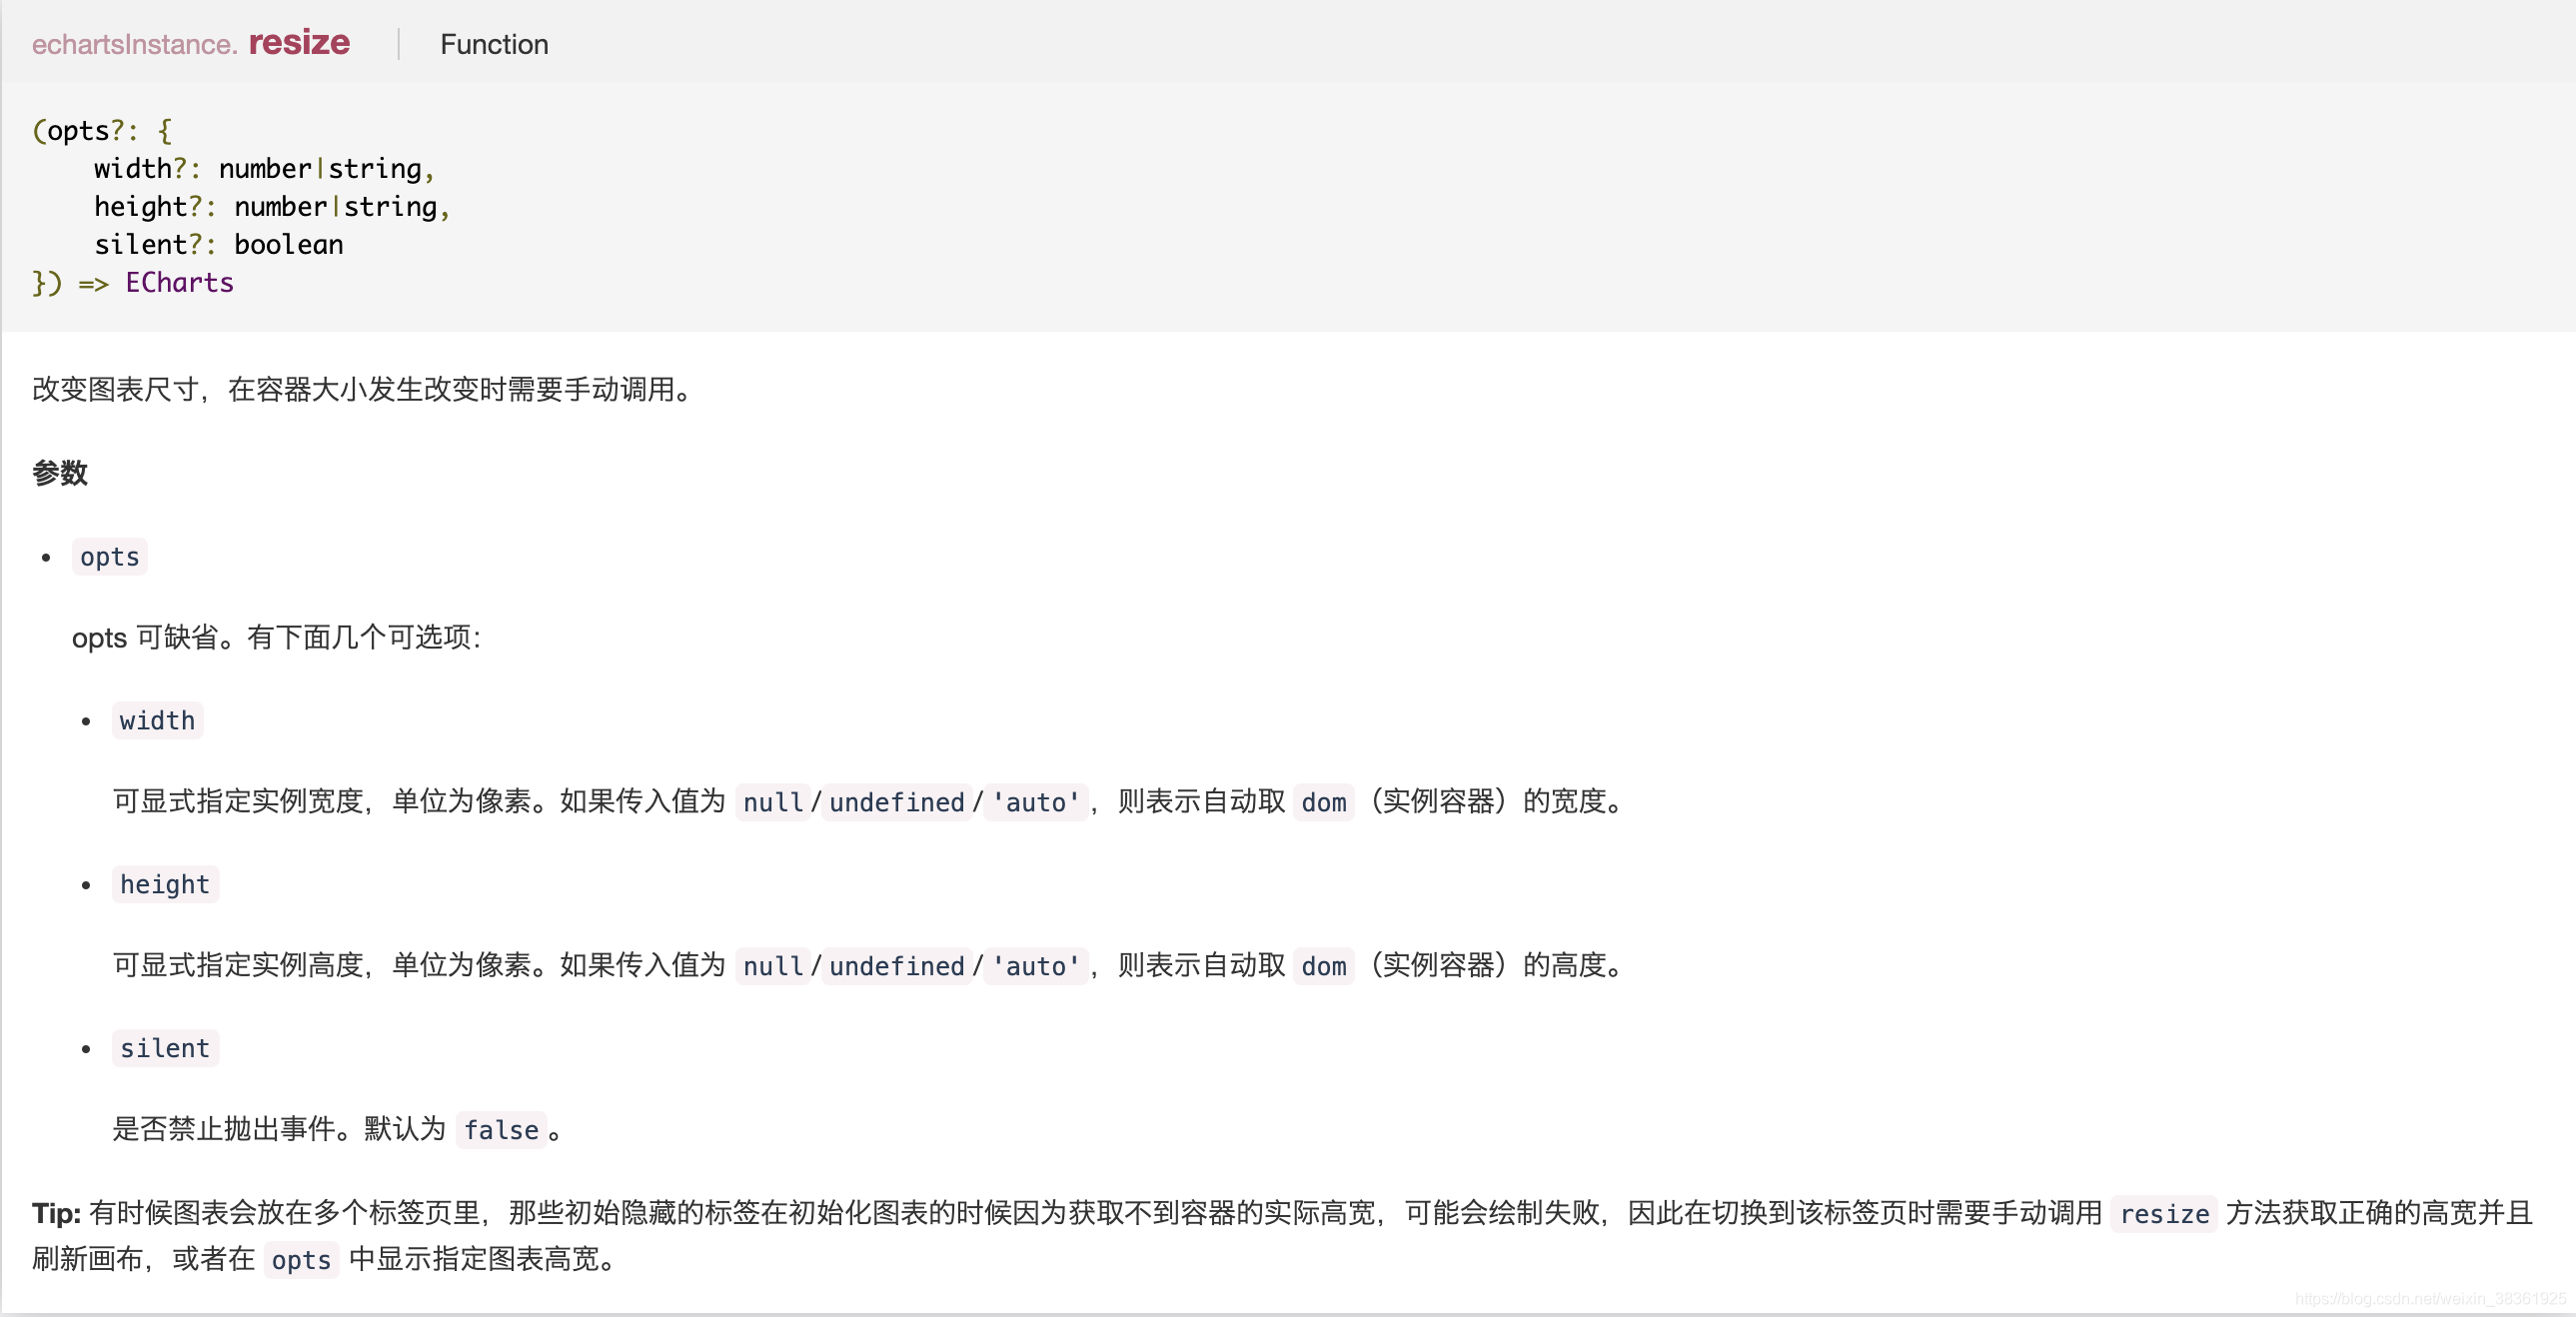
Task: Click the Tip: bold label
Action: 56,1213
